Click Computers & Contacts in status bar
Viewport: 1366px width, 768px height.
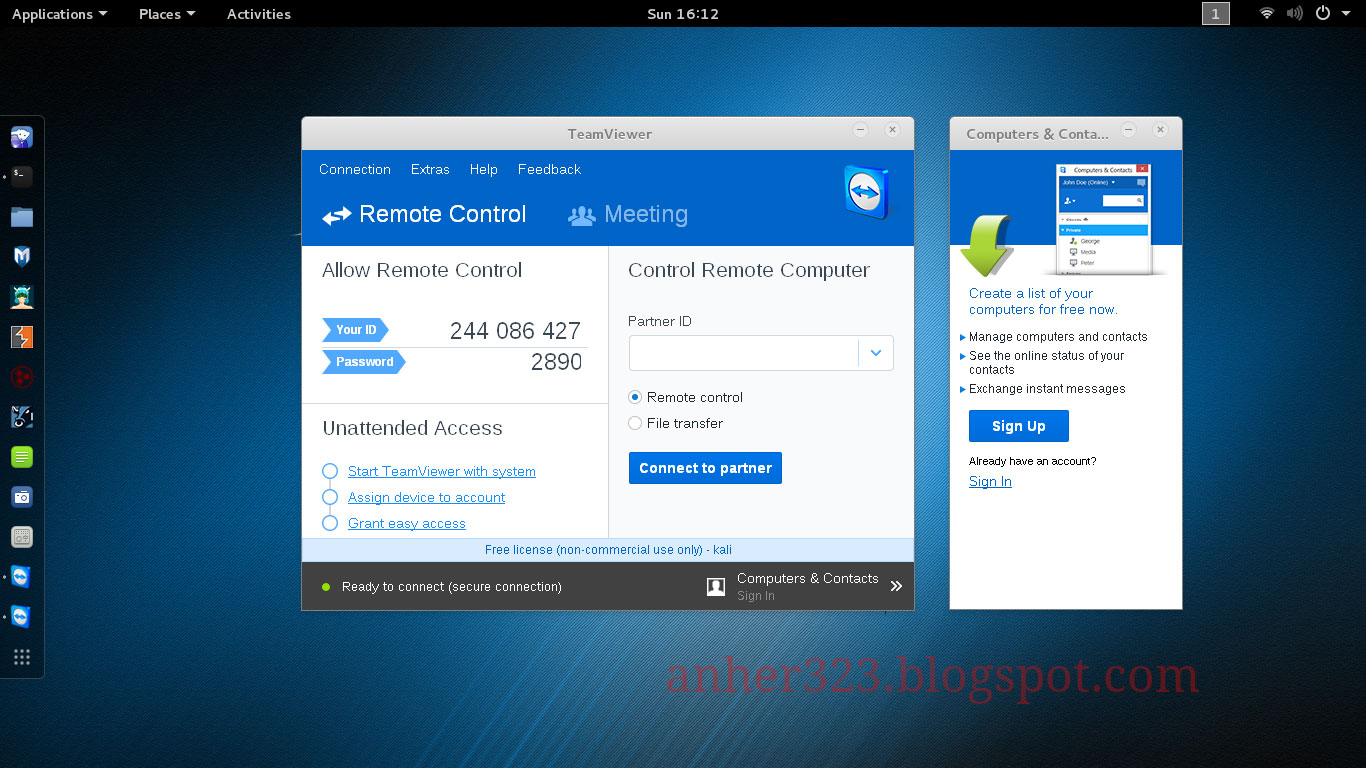point(808,578)
